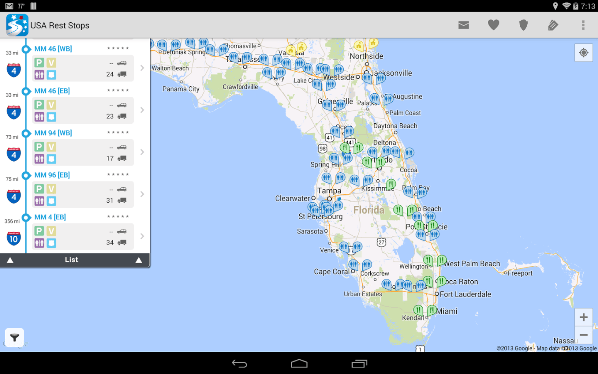Screen dimensions: 598x374
Task: Tap Android home navigation button
Action: pos(299,364)
